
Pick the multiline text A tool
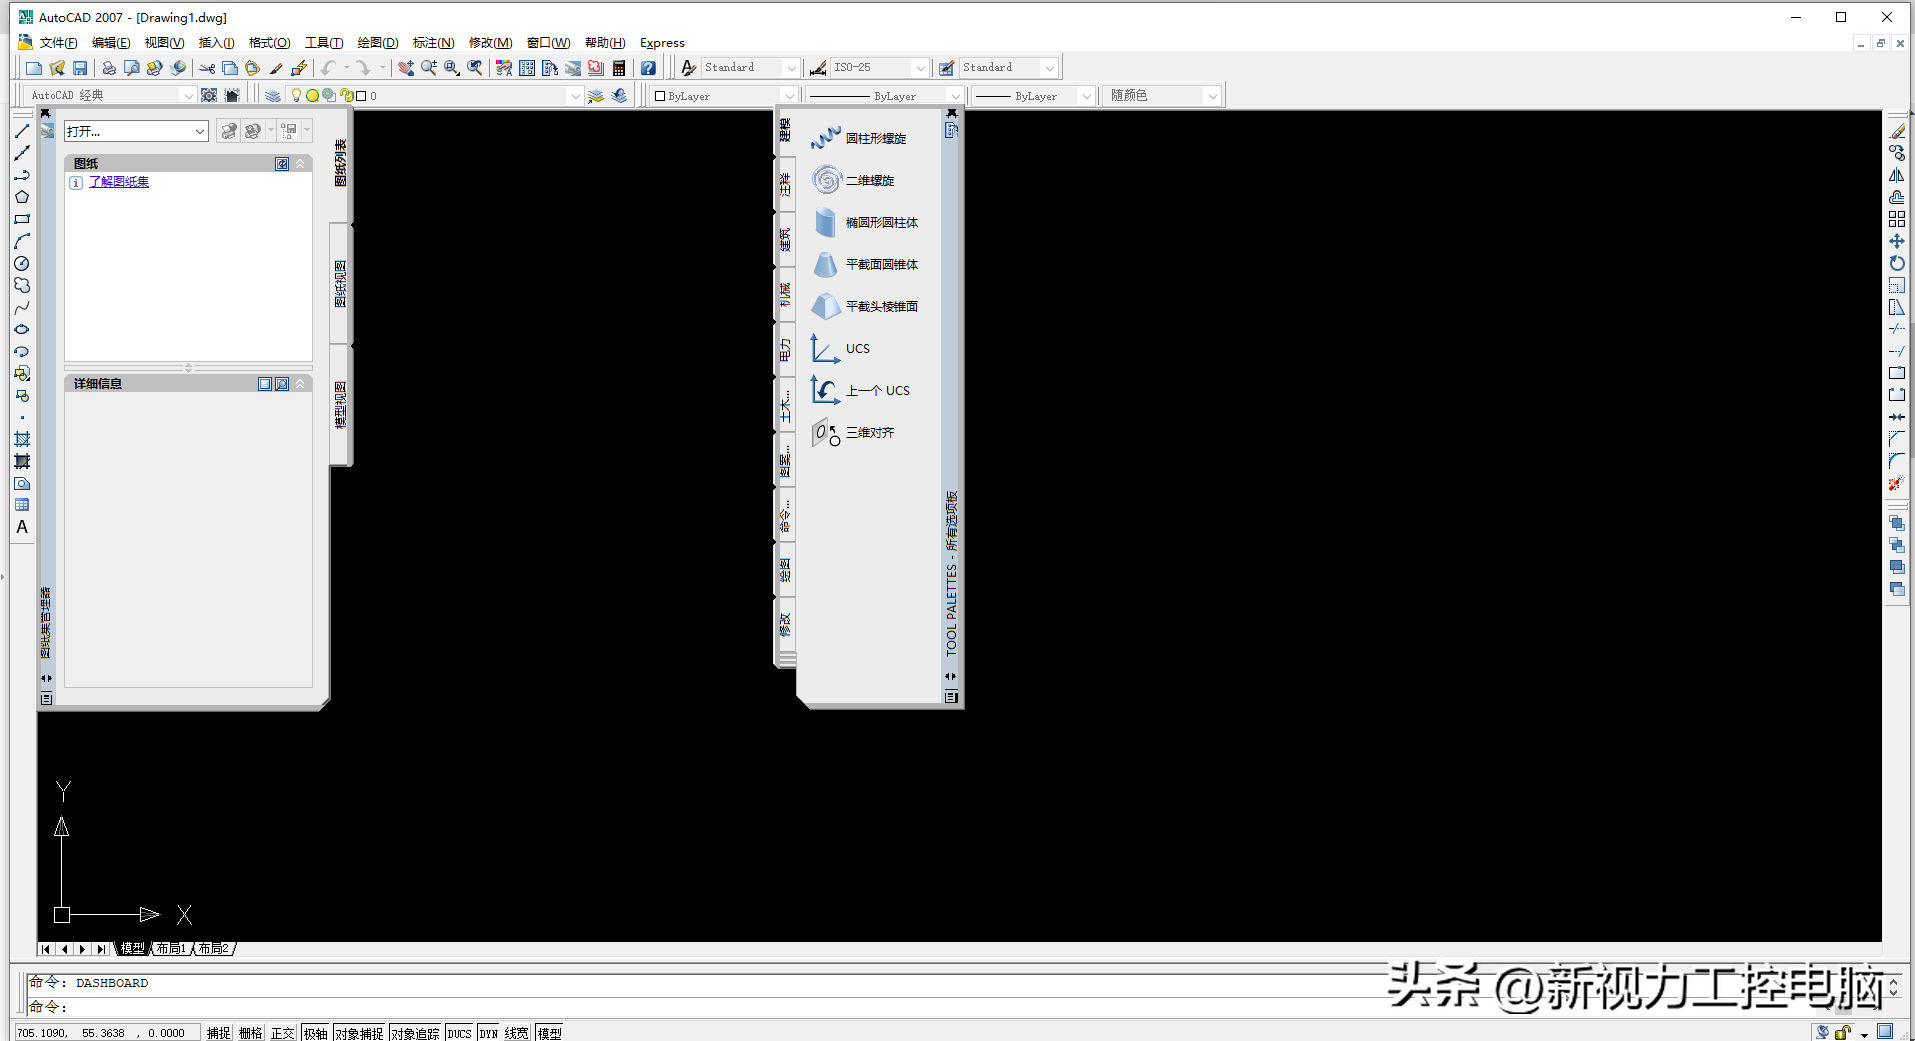click(22, 527)
